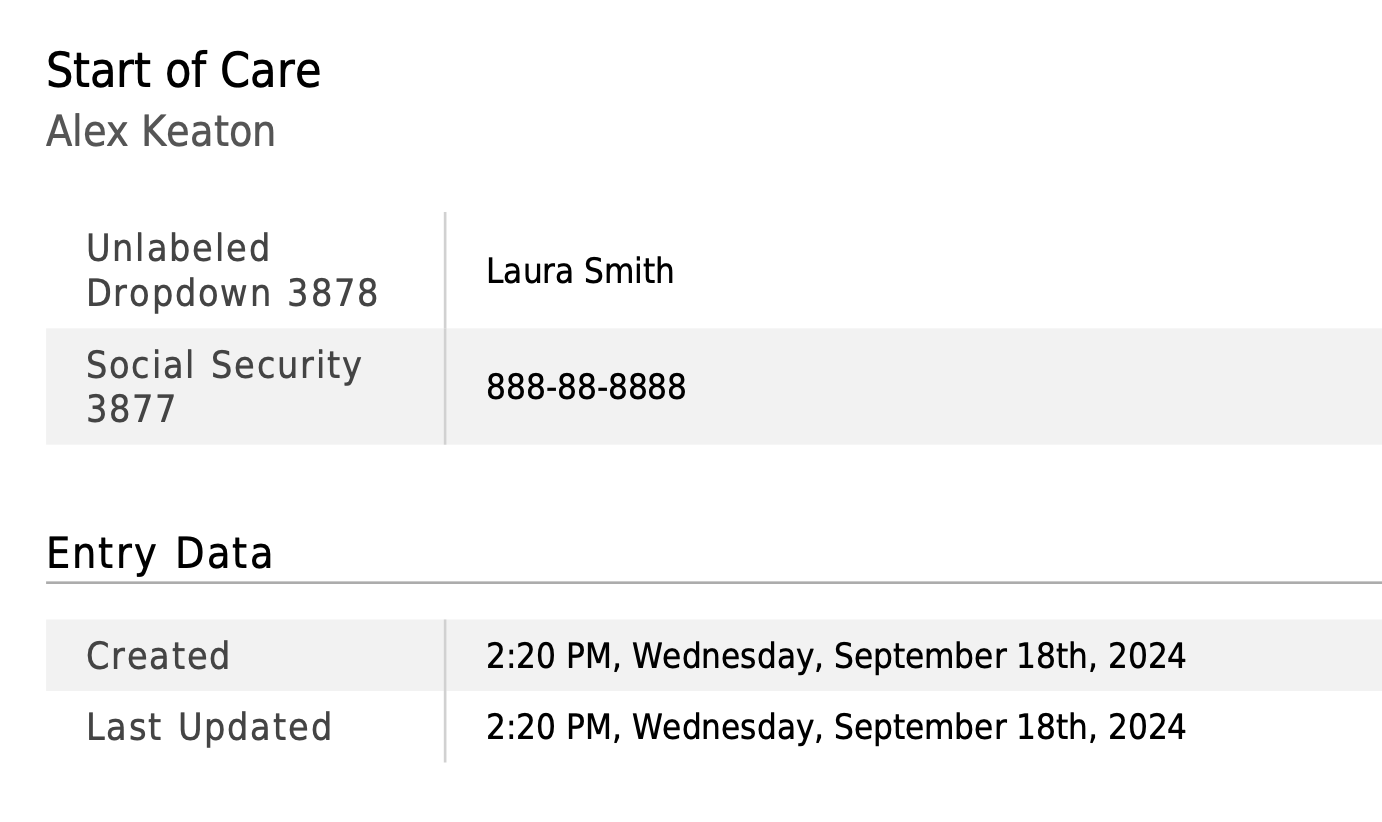This screenshot has width=1382, height=822.
Task: Click the Created field label
Action: coord(158,656)
